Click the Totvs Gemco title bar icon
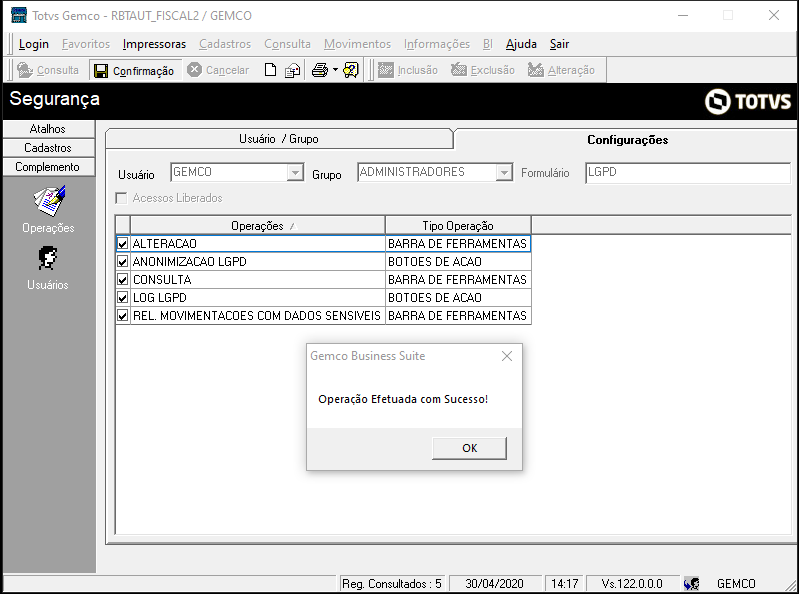 click(19, 15)
